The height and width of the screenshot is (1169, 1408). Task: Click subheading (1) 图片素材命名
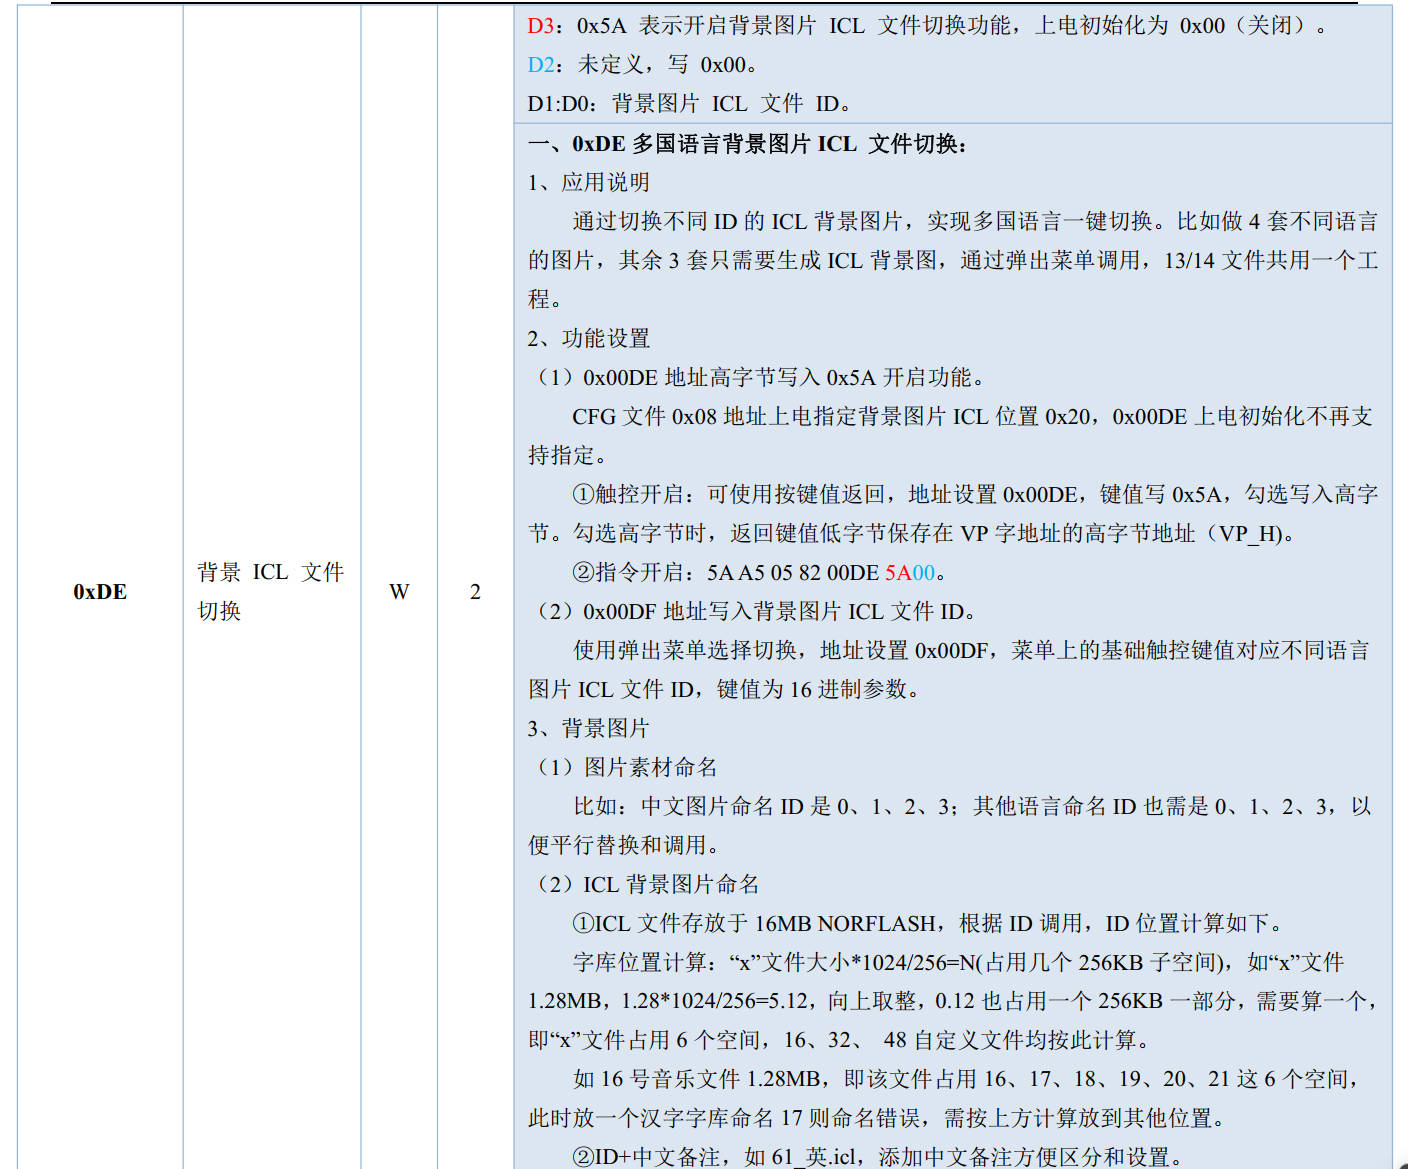click(x=627, y=768)
